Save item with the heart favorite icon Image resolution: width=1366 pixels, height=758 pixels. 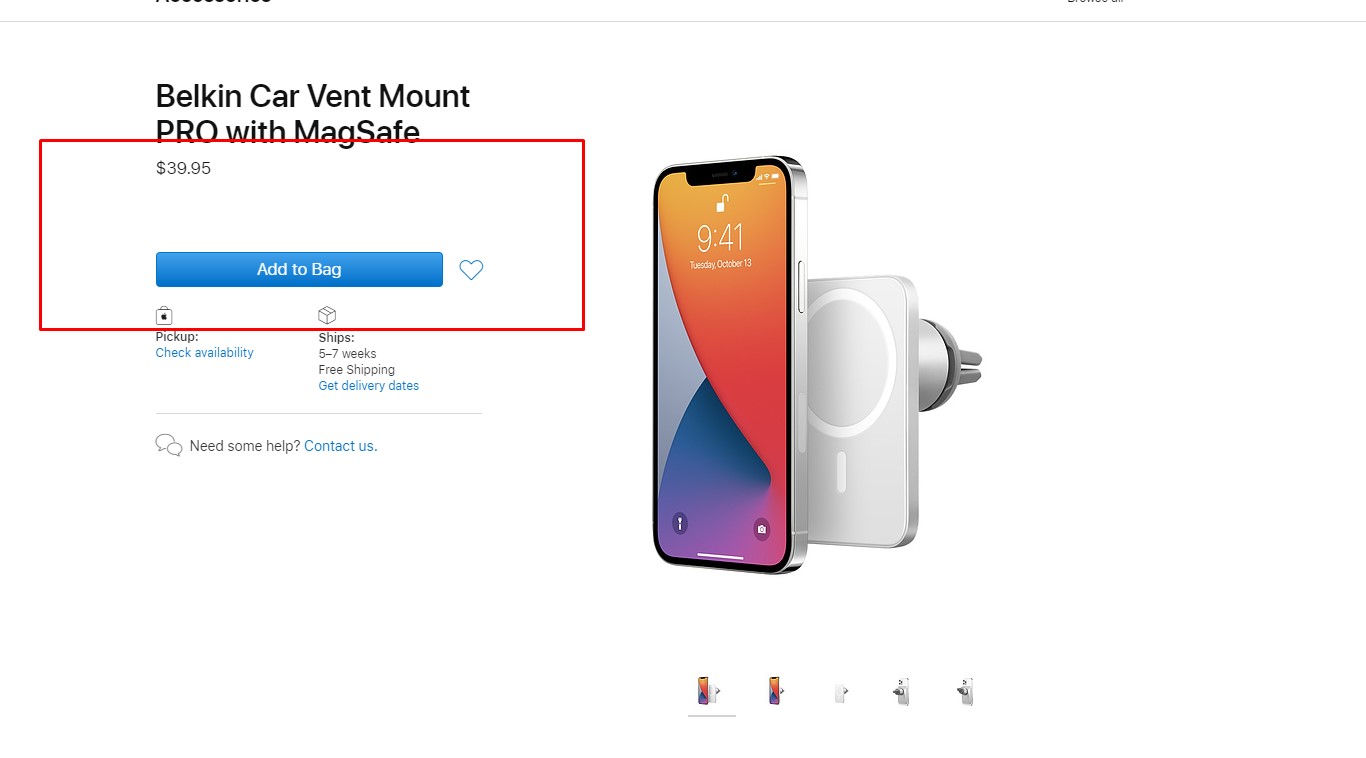click(471, 270)
